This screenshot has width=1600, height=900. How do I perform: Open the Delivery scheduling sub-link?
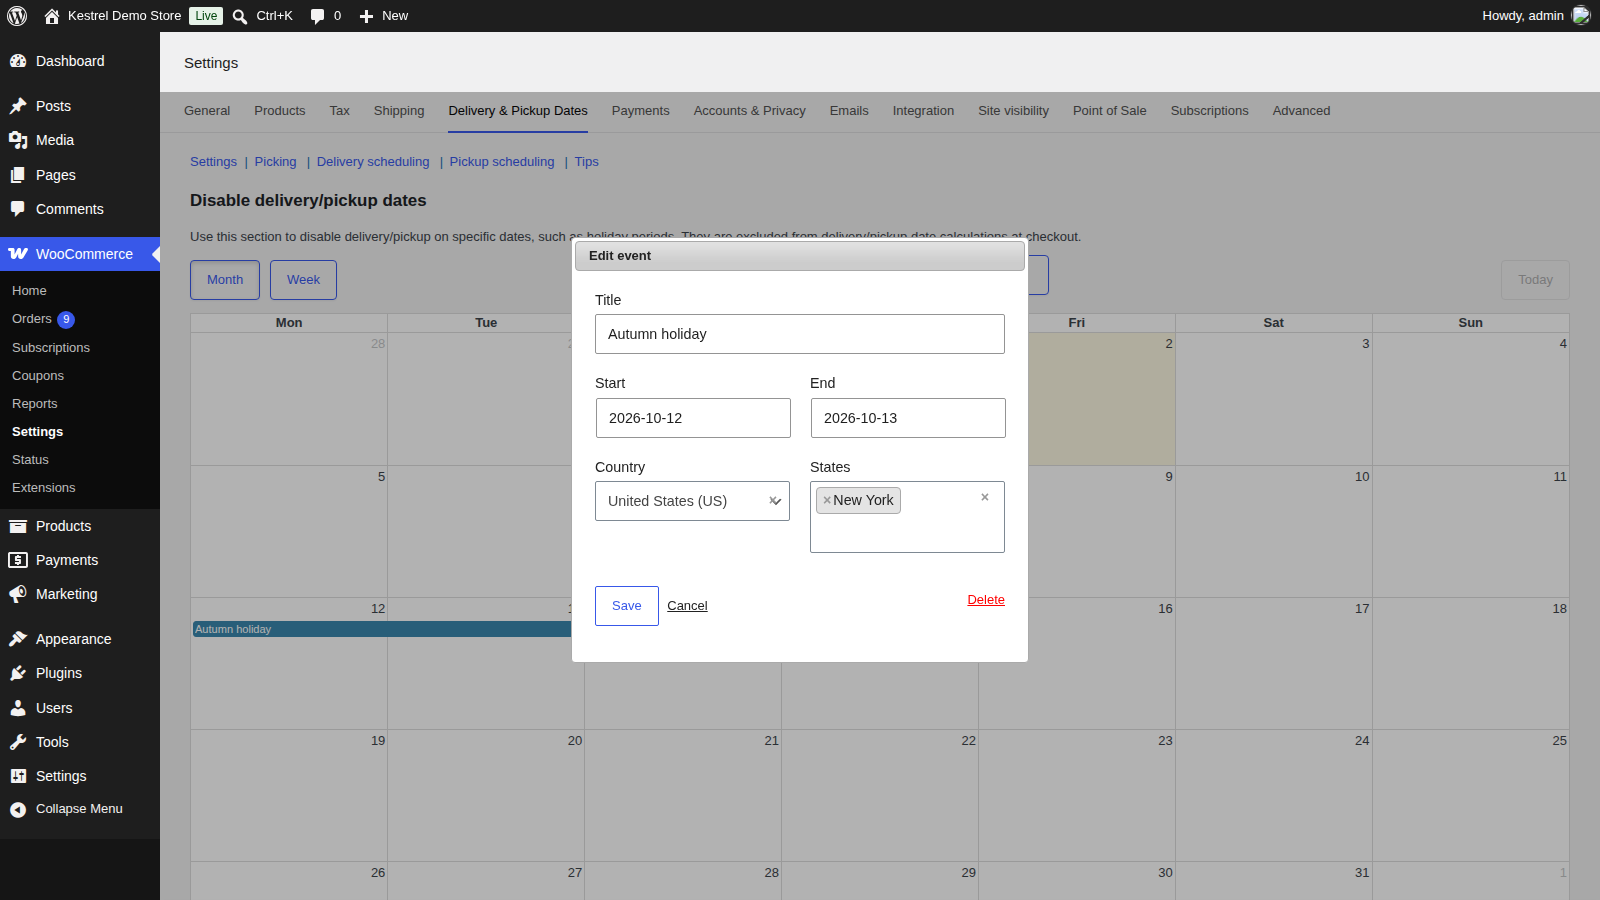[x=373, y=162]
